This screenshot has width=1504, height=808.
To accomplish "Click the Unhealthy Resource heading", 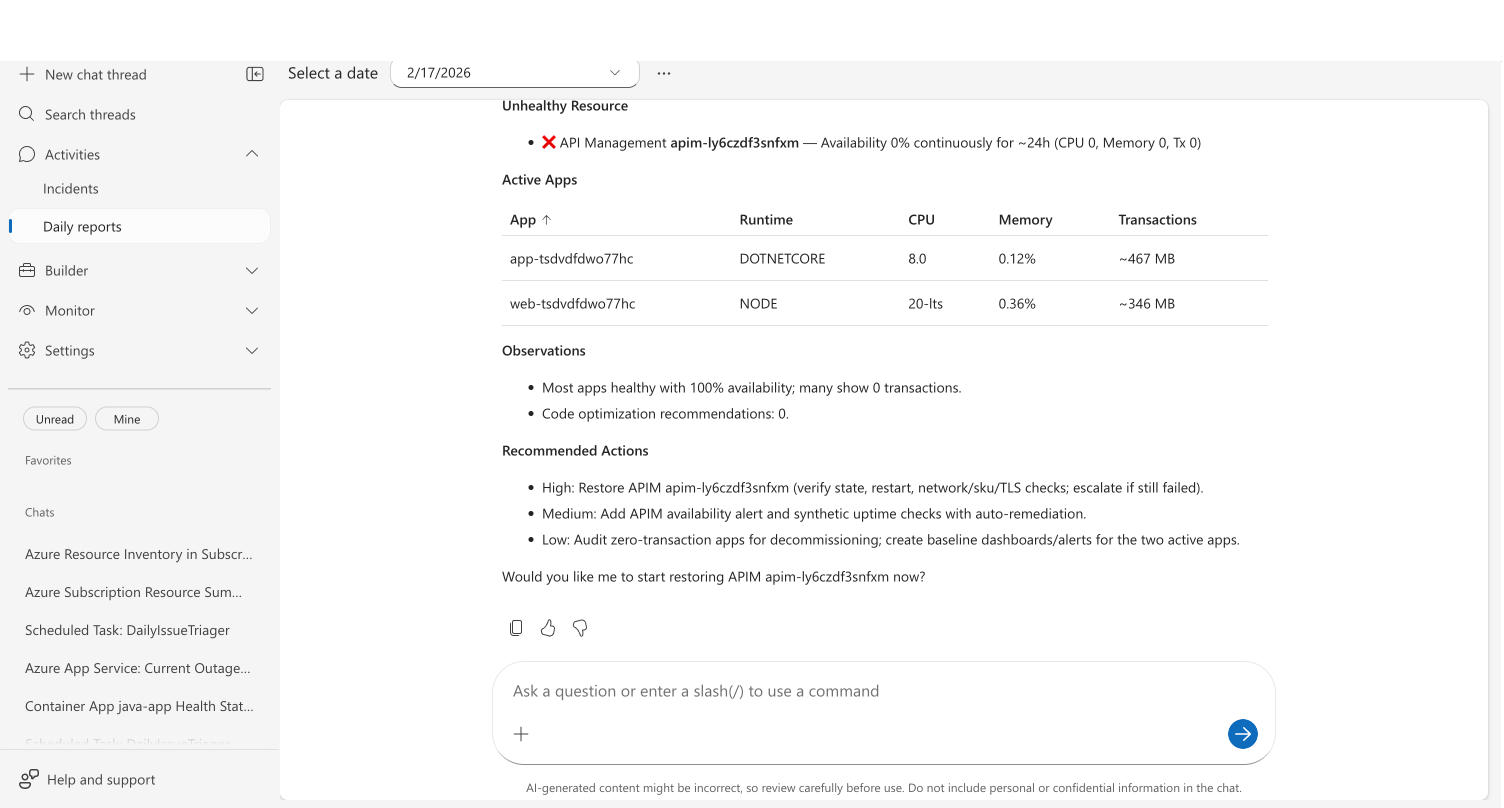I will click(565, 106).
